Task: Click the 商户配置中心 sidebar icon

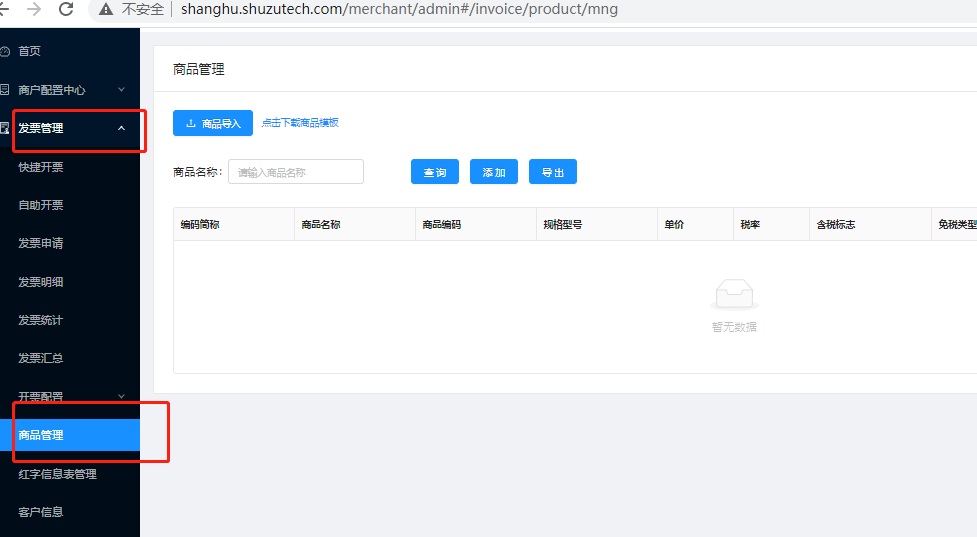Action: click(x=5, y=90)
